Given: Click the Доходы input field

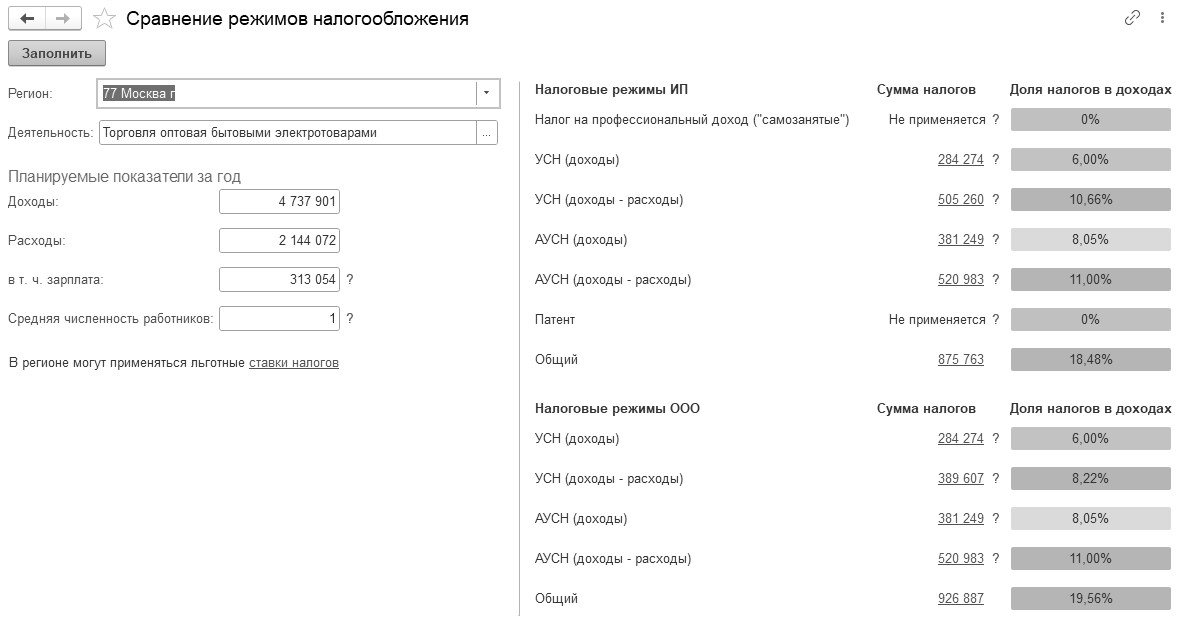Looking at the screenshot, I should coord(279,202).
